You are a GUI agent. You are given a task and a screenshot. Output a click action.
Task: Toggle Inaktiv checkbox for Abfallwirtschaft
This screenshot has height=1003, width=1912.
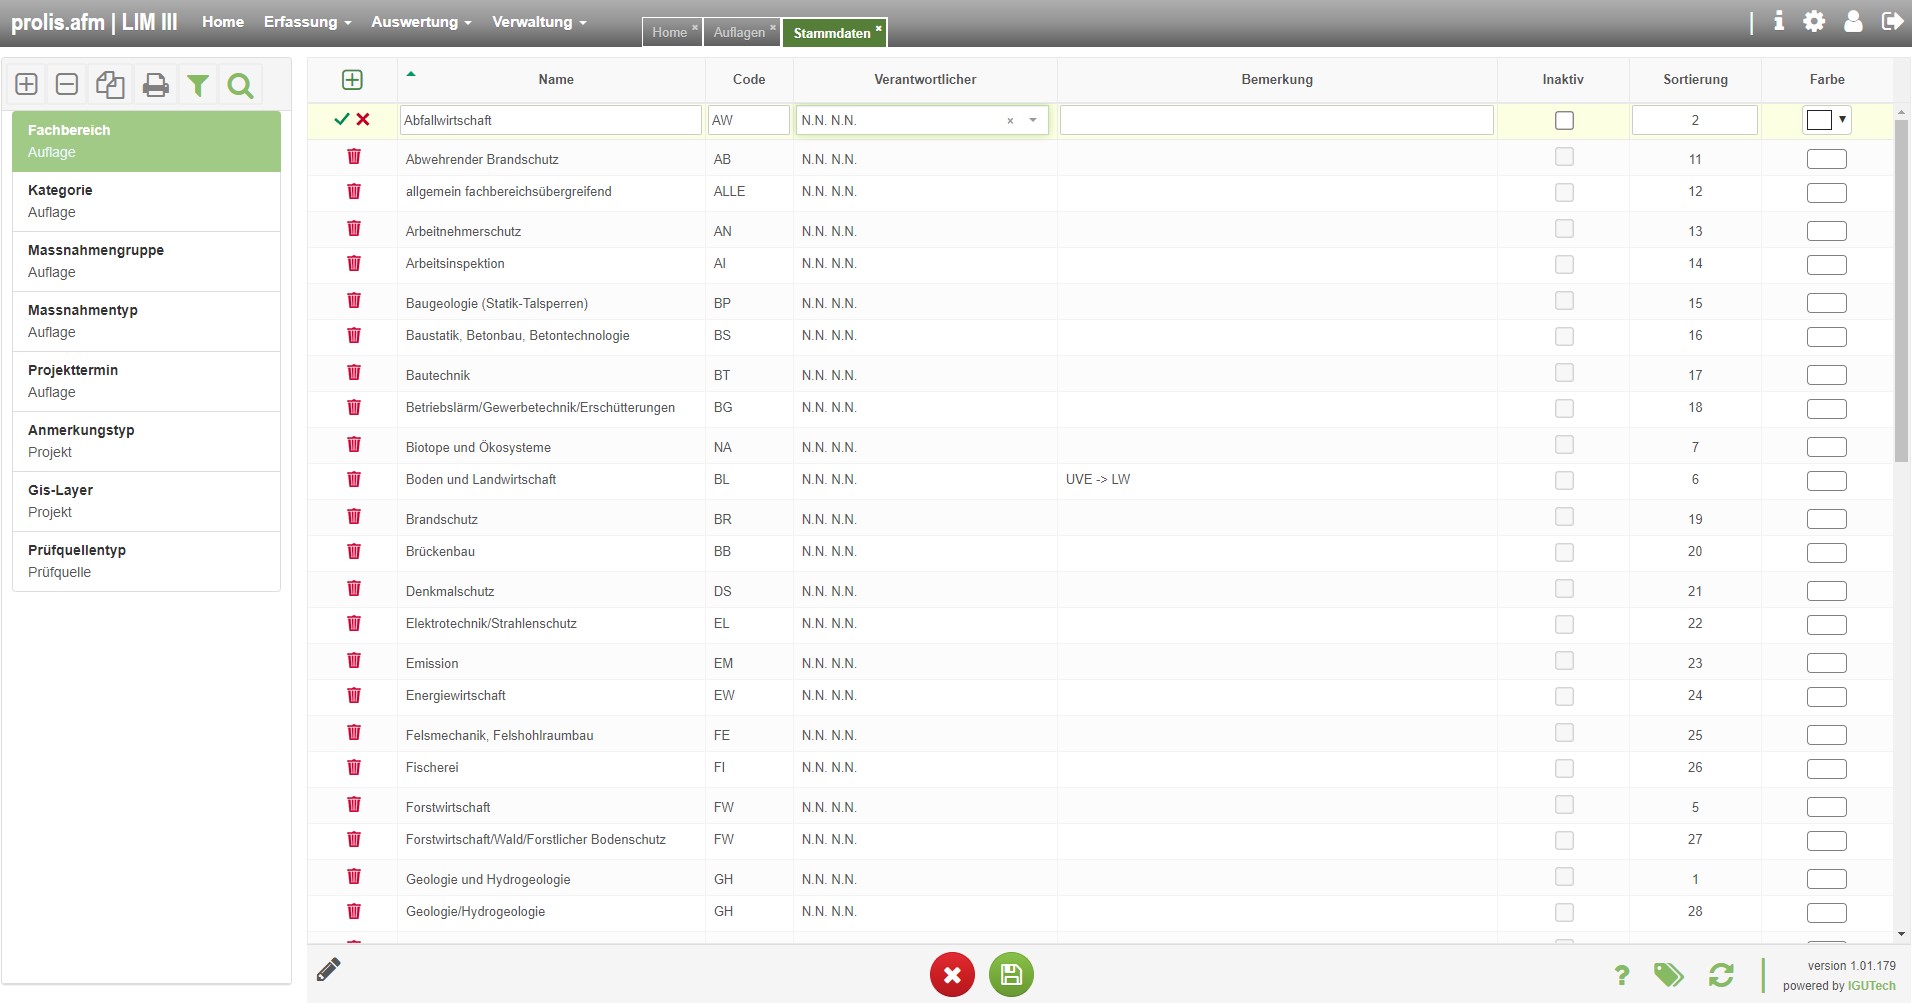(1564, 120)
